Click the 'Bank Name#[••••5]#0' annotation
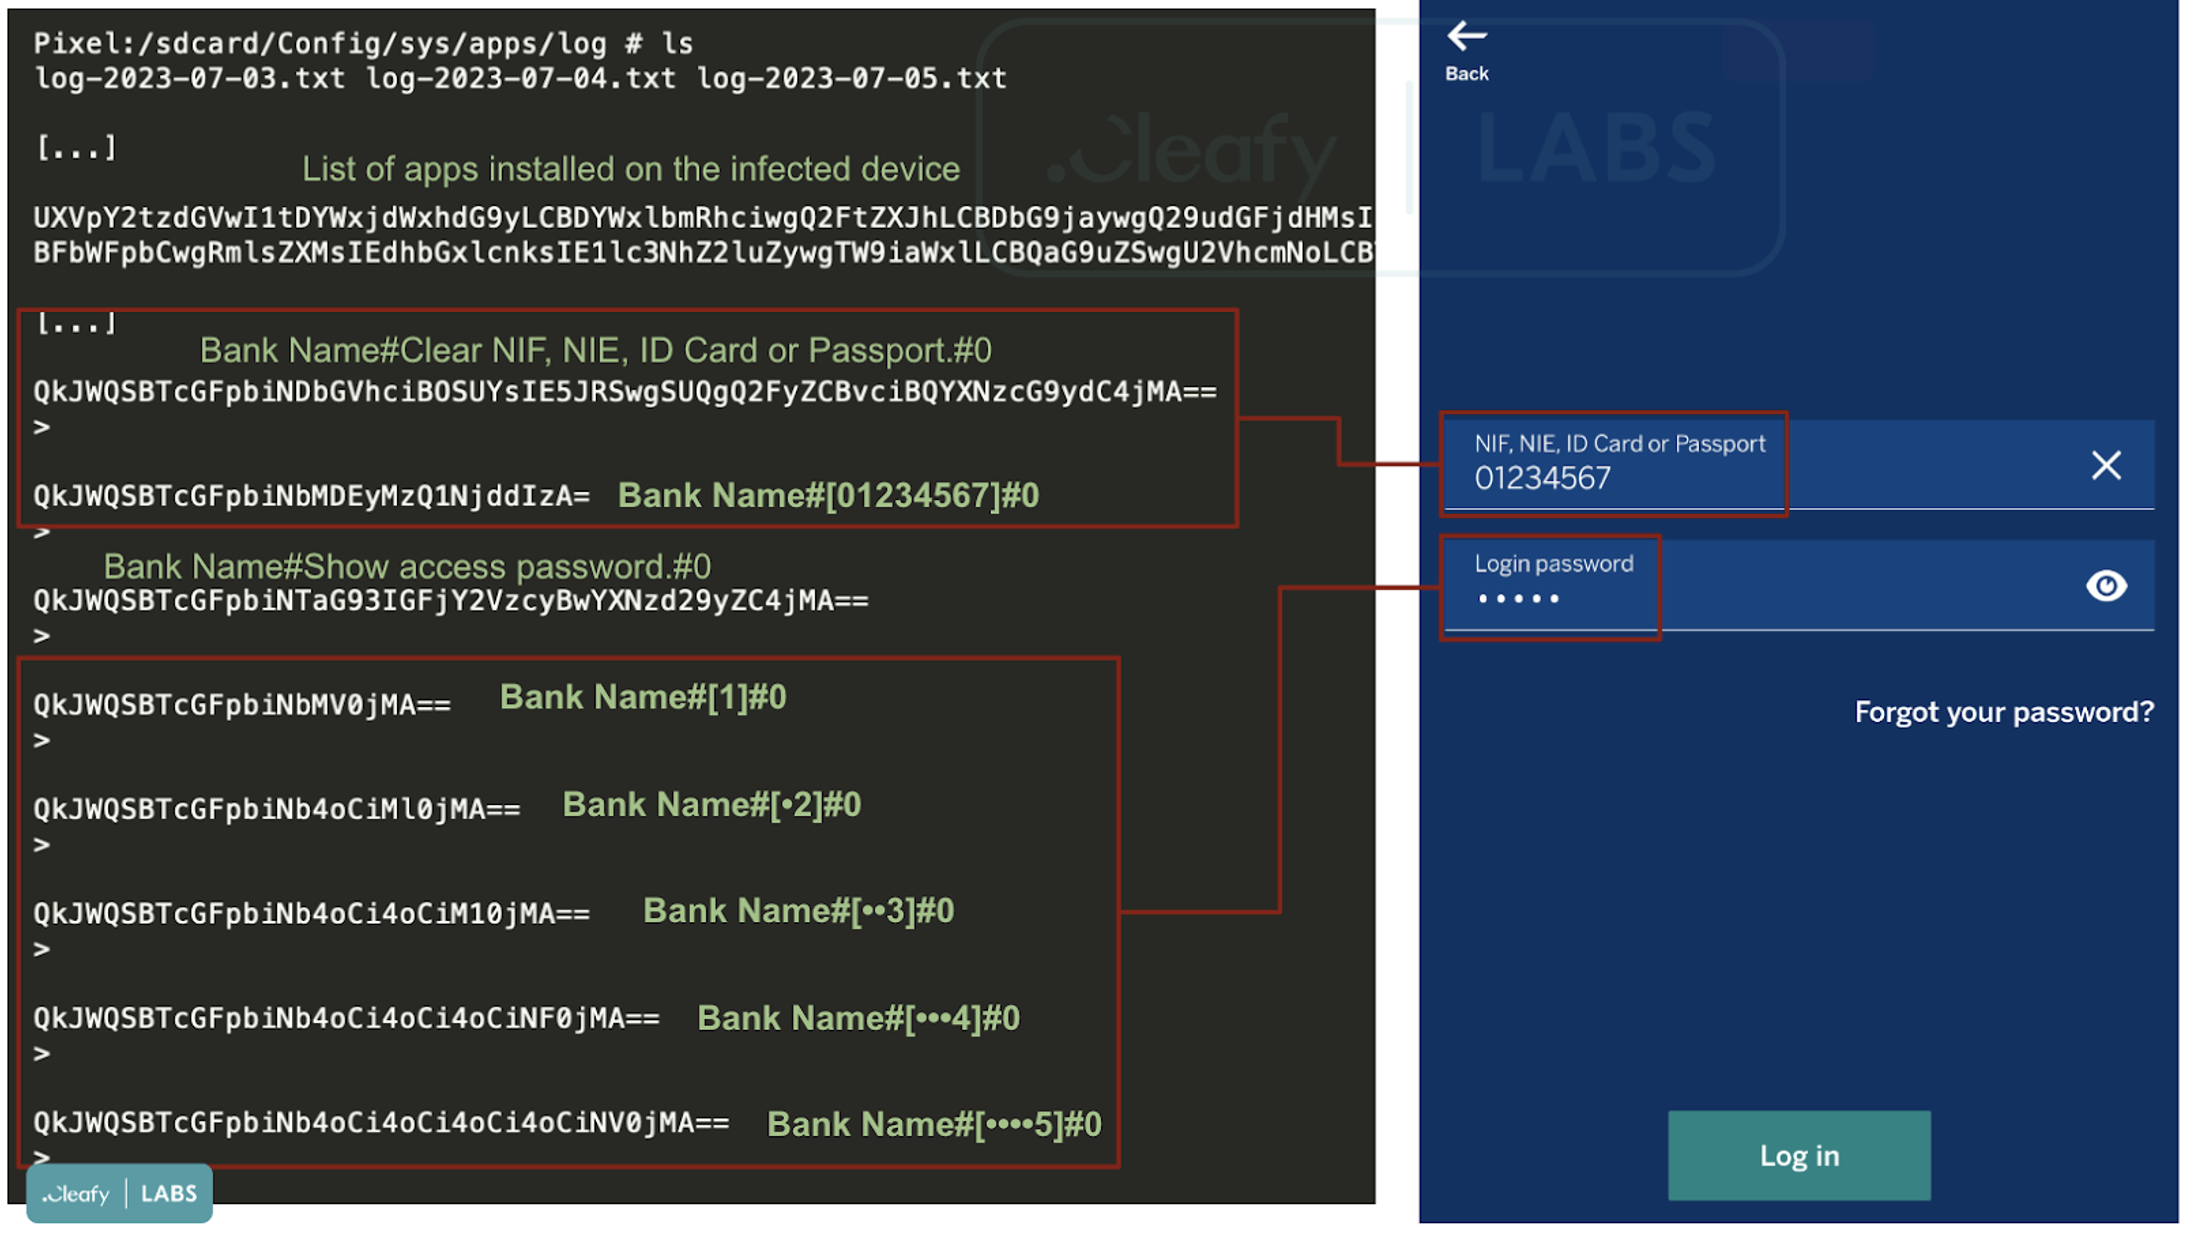Screen dimensions: 2188x1238 click(x=932, y=1123)
